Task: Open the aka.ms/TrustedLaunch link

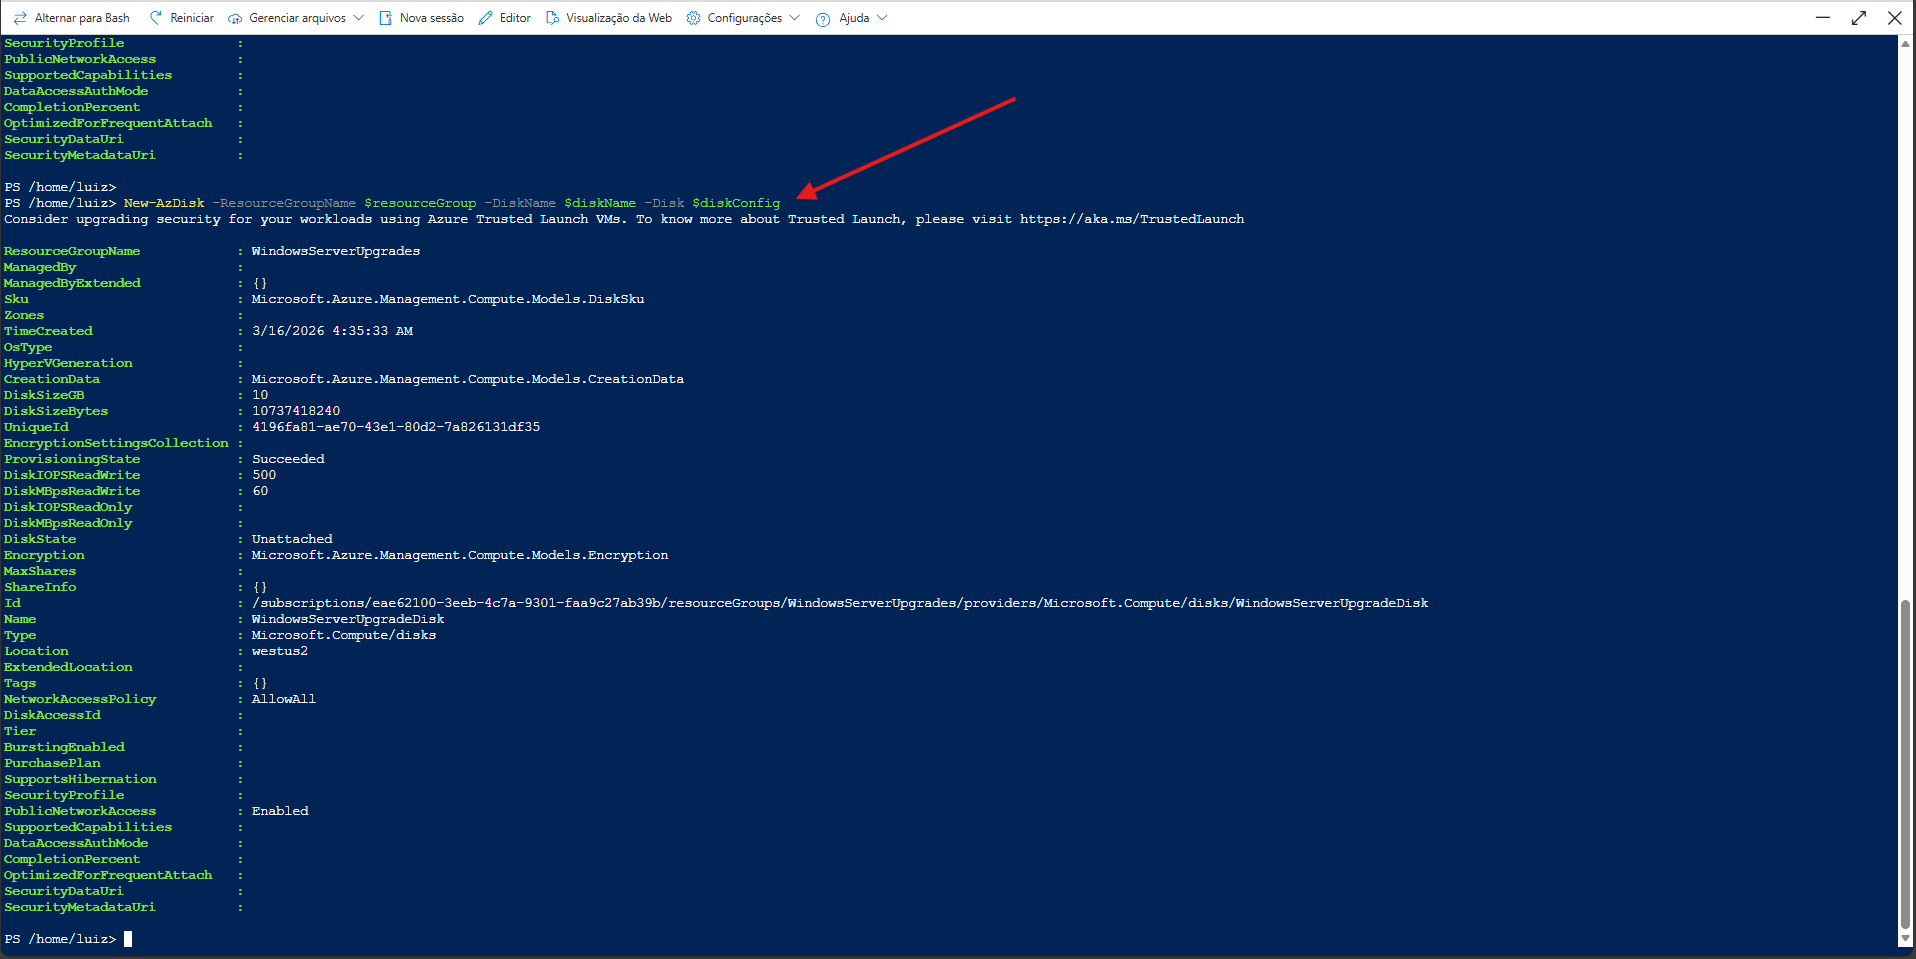Action: click(x=1132, y=219)
